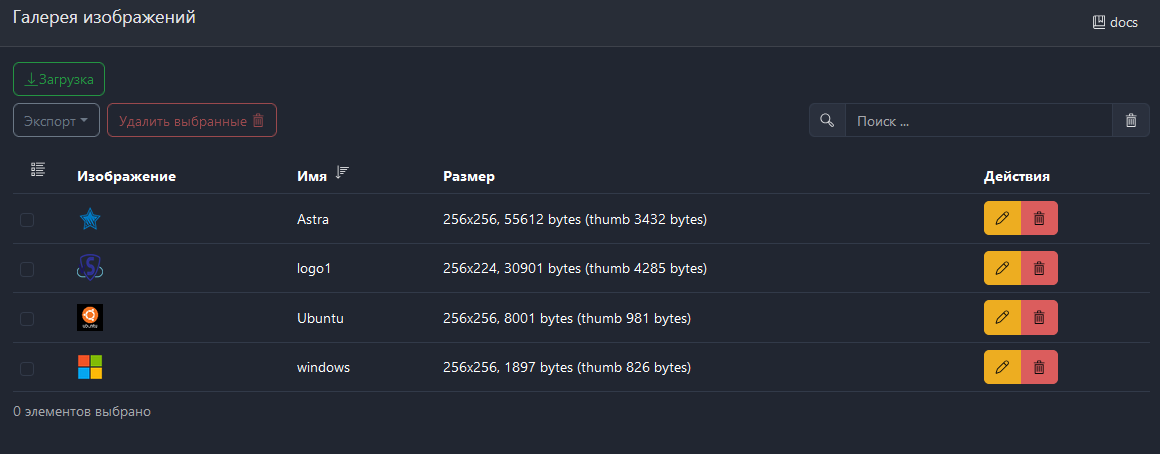Tick the Ubuntu row checkbox
Image resolution: width=1160 pixels, height=454 pixels.
point(27,319)
